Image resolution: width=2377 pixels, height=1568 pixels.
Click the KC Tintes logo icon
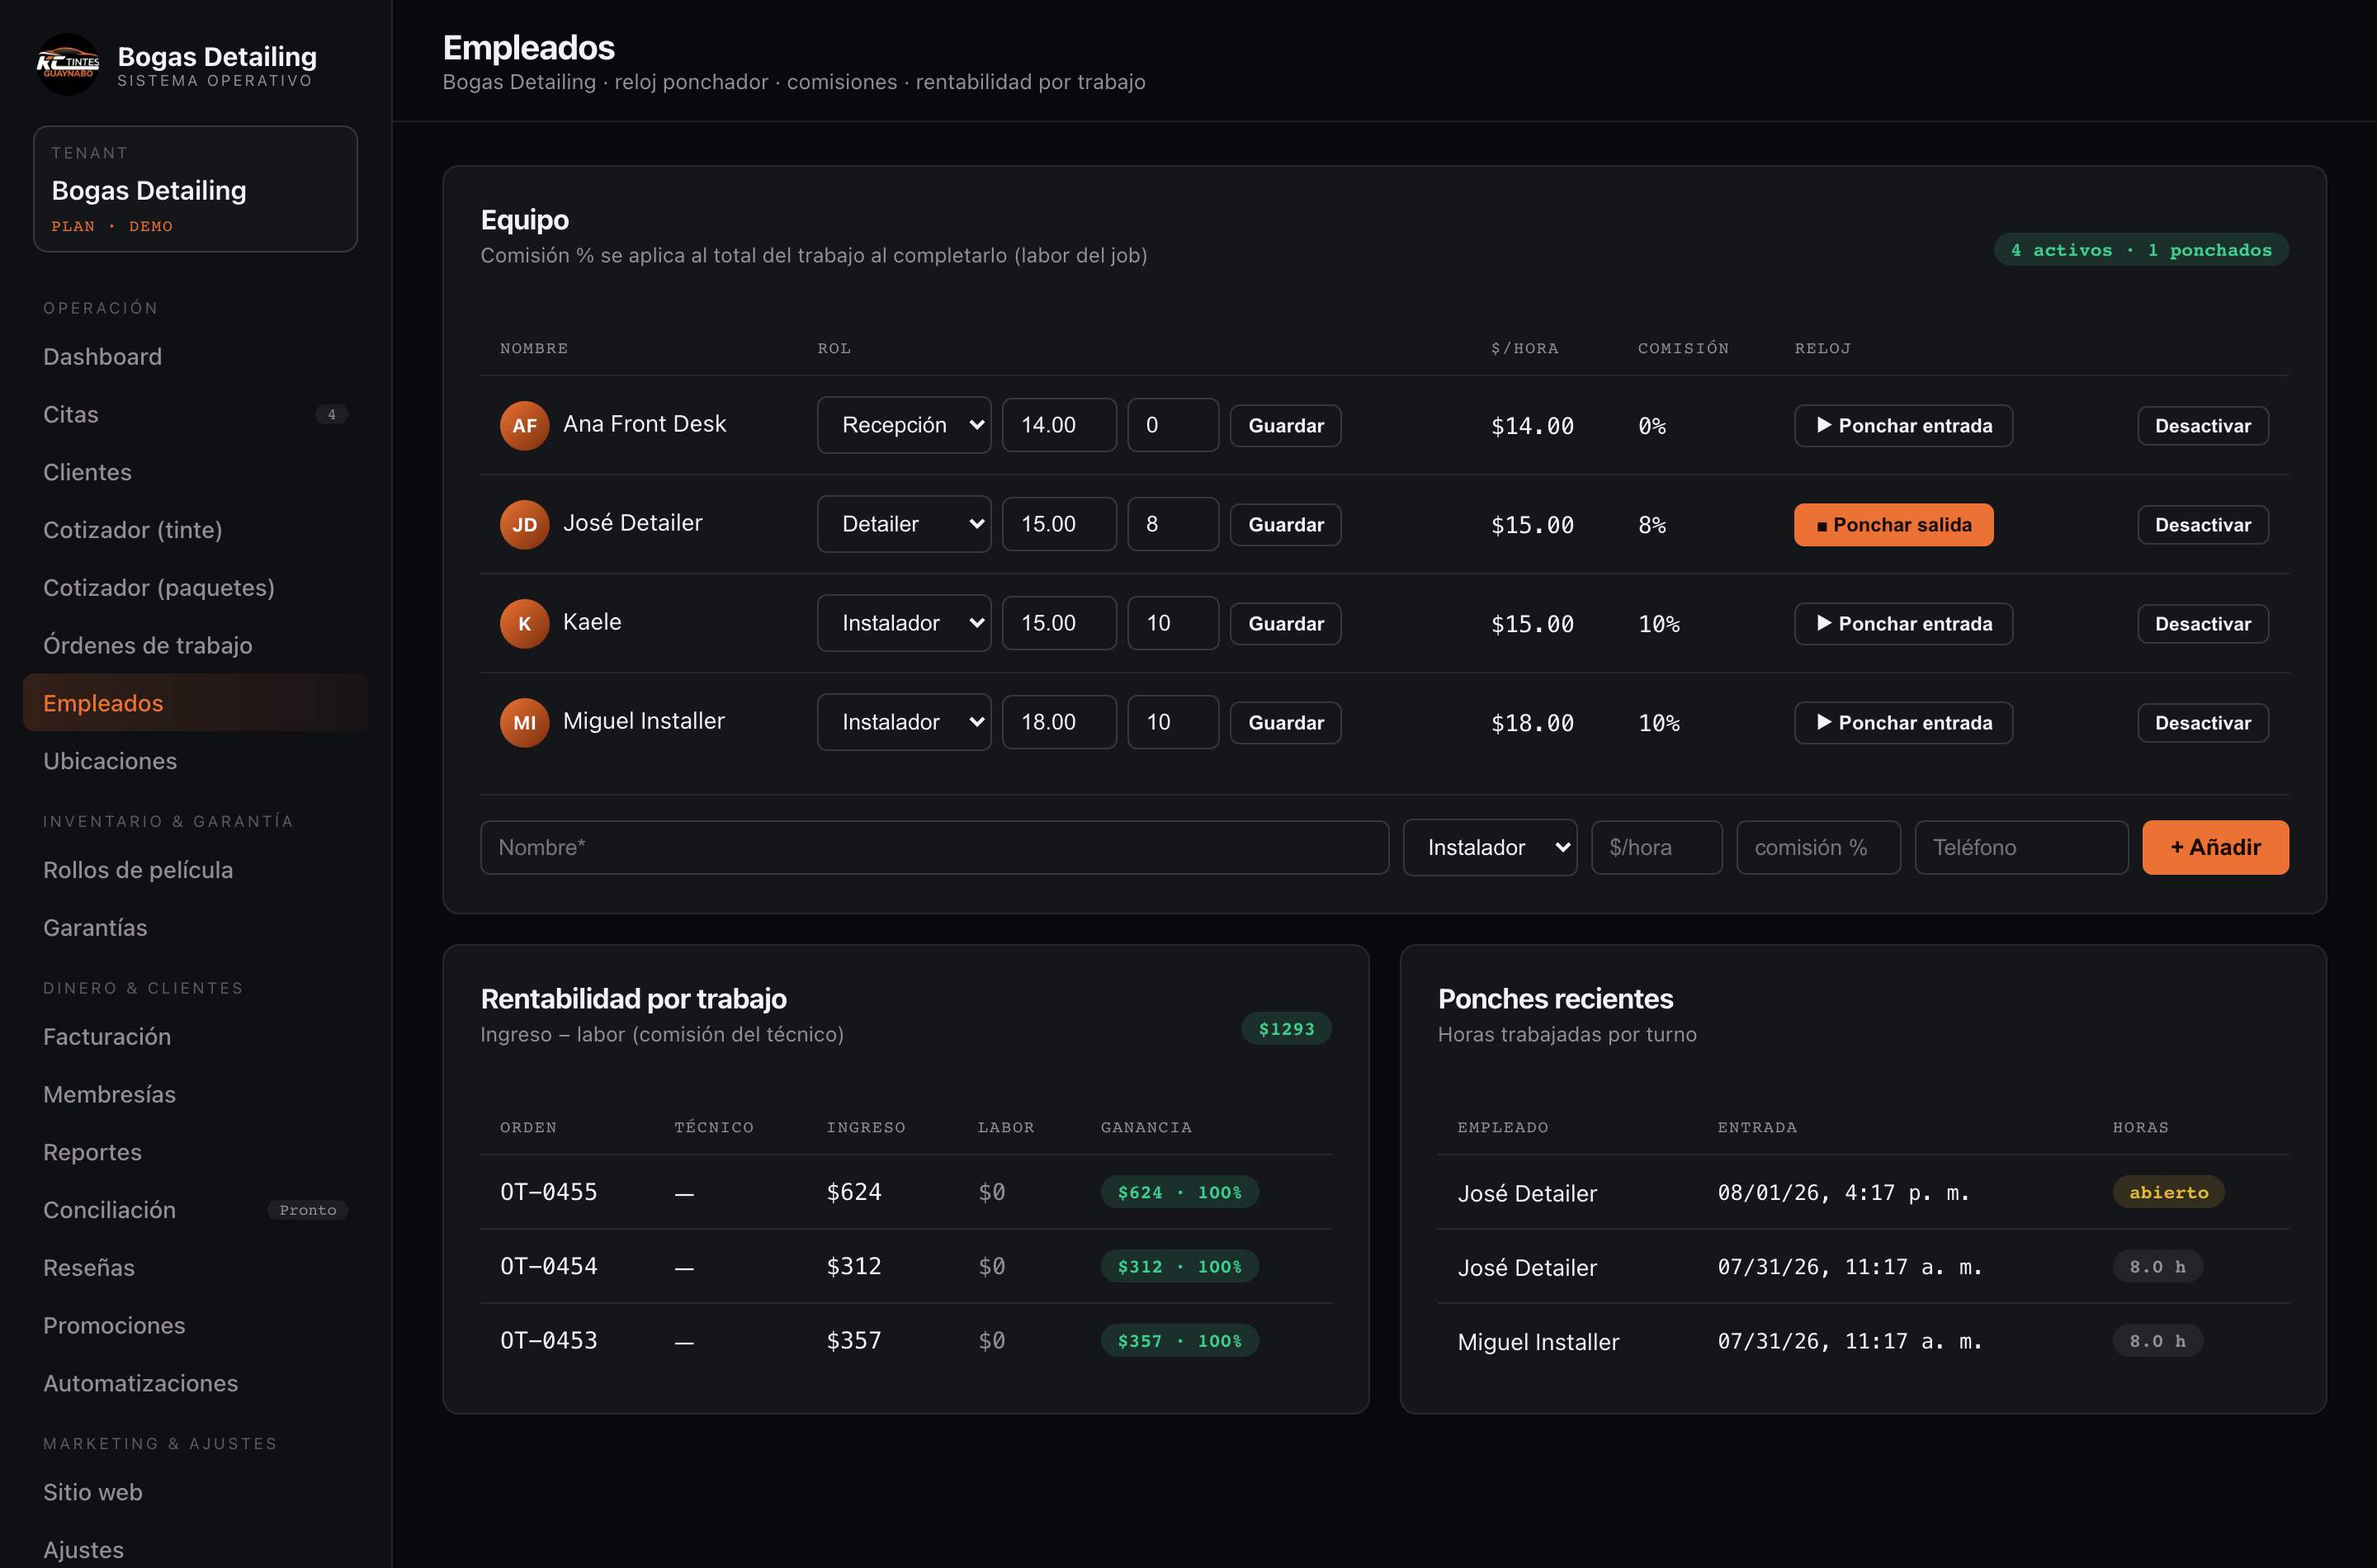pyautogui.click(x=68, y=65)
